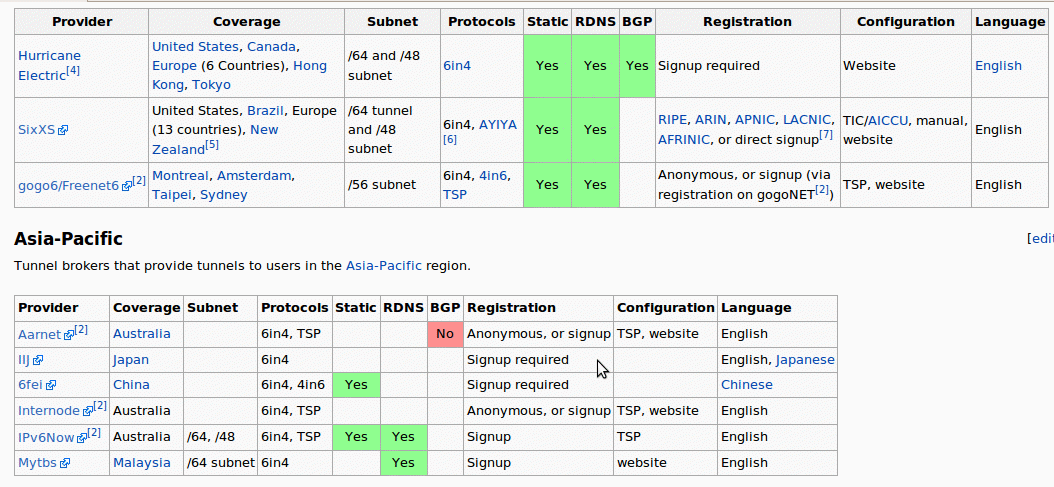This screenshot has width=1054, height=487.
Task: Click the edit link for Asia-Pacific section
Action: 1042,238
